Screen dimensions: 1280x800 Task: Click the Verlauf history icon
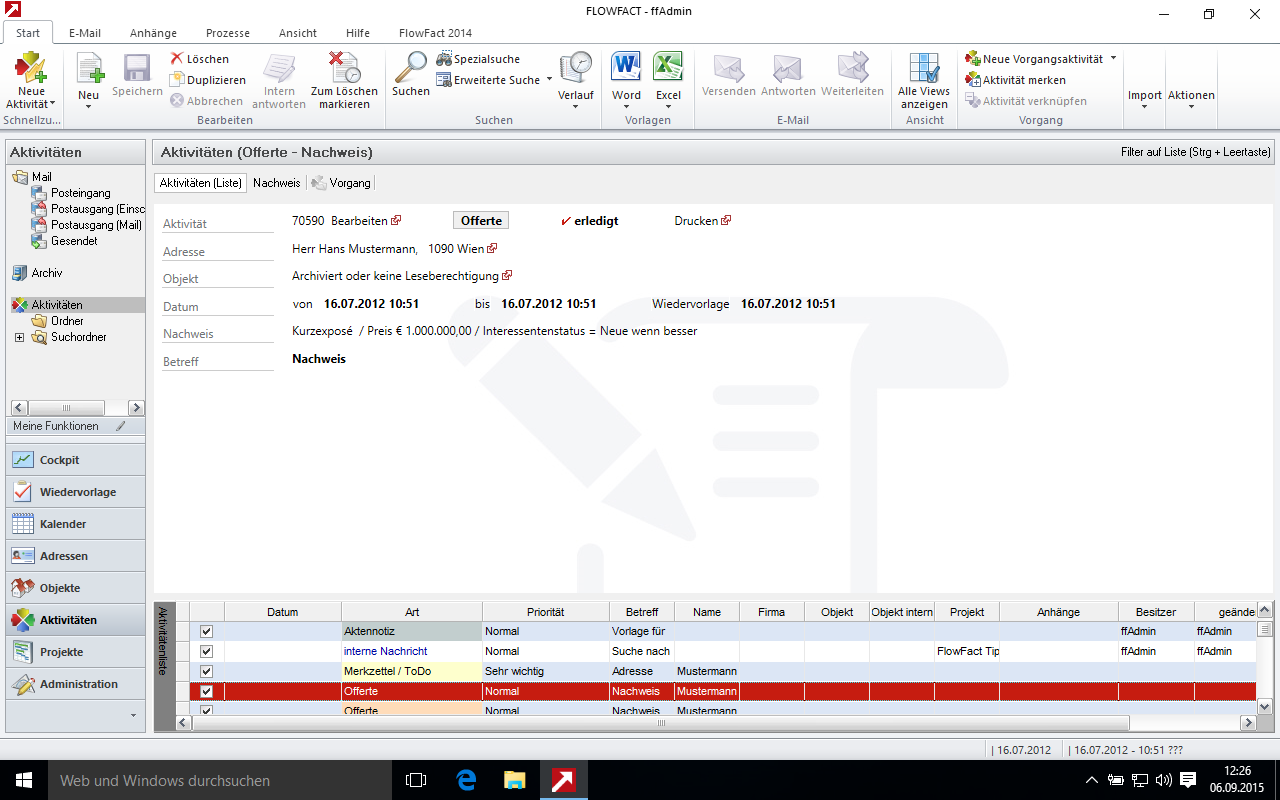click(x=575, y=68)
